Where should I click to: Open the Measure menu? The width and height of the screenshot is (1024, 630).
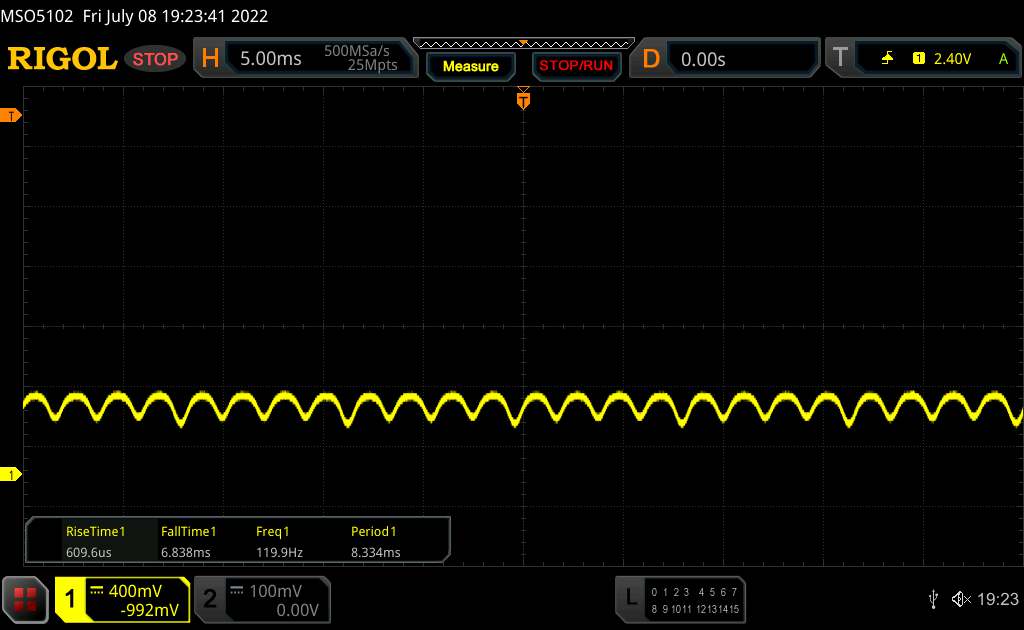pos(470,66)
